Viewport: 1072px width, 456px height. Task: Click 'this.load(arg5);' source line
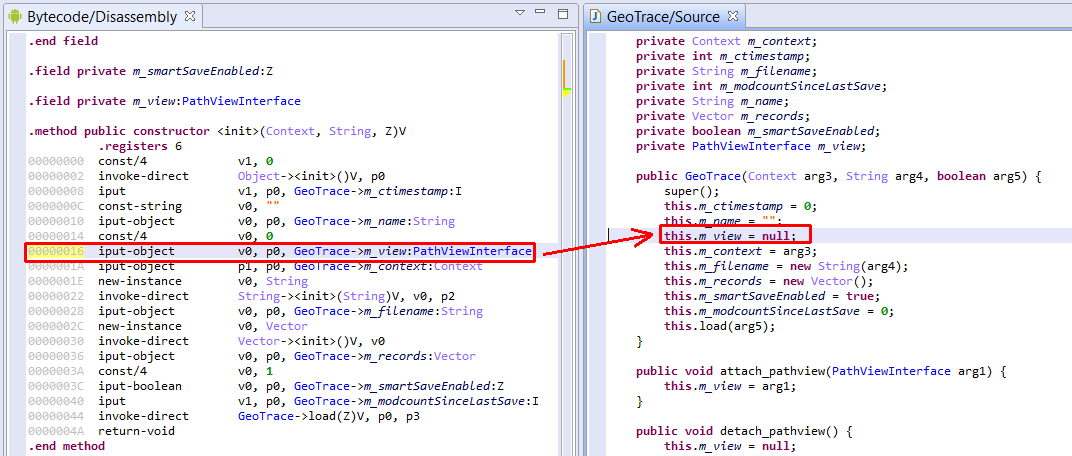(x=719, y=327)
